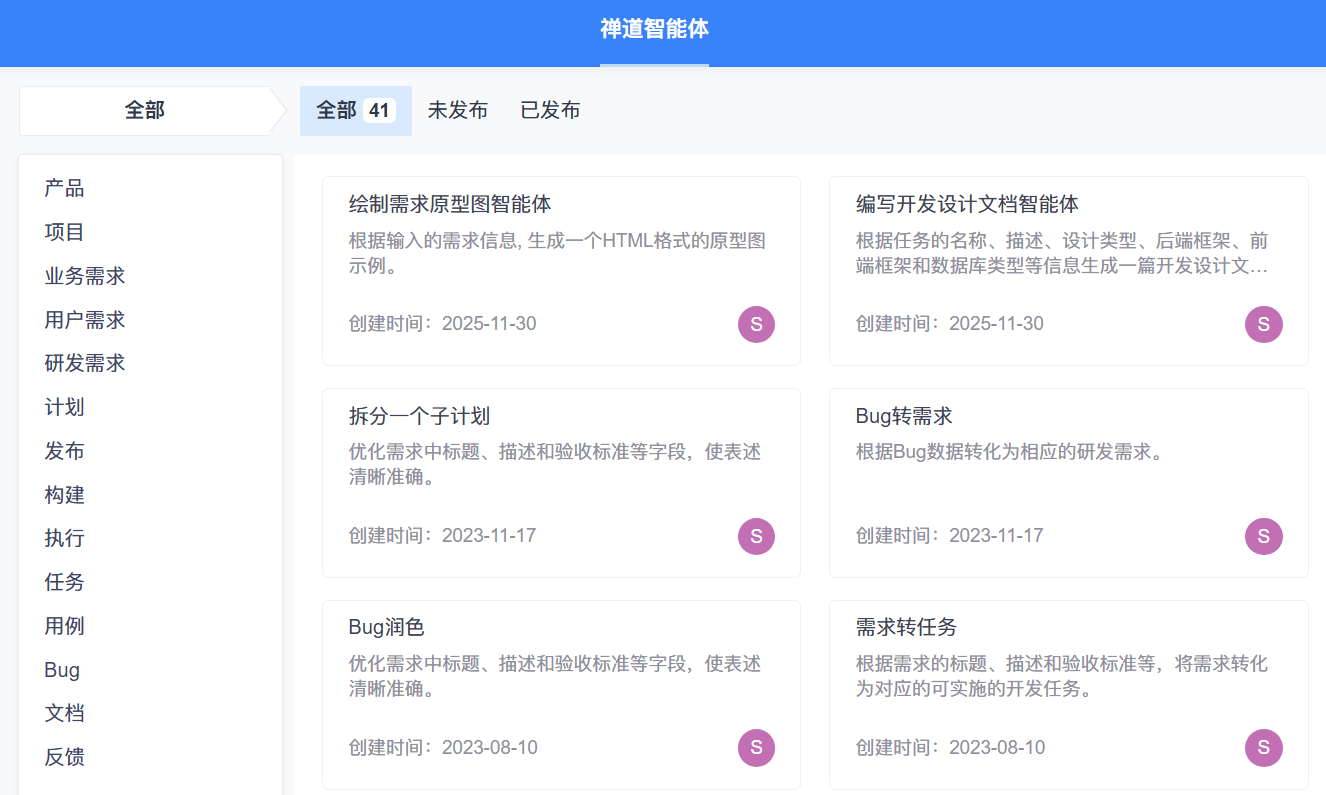Open the 拆分一个子计划 agent title
The image size is (1326, 795).
[419, 416]
